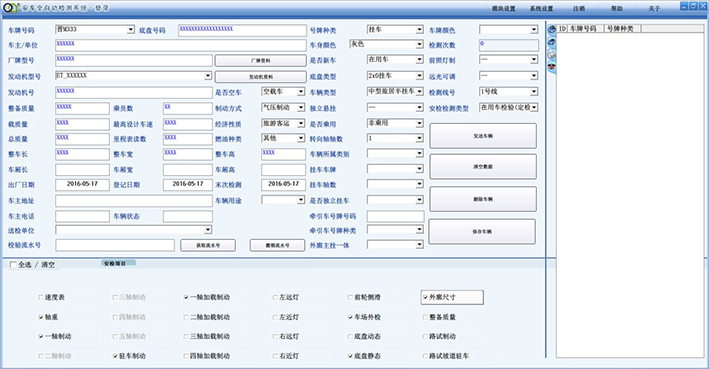This screenshot has height=369, width=709.
Task: Enable the 二轴加载制动 checkbox
Action: click(x=186, y=317)
